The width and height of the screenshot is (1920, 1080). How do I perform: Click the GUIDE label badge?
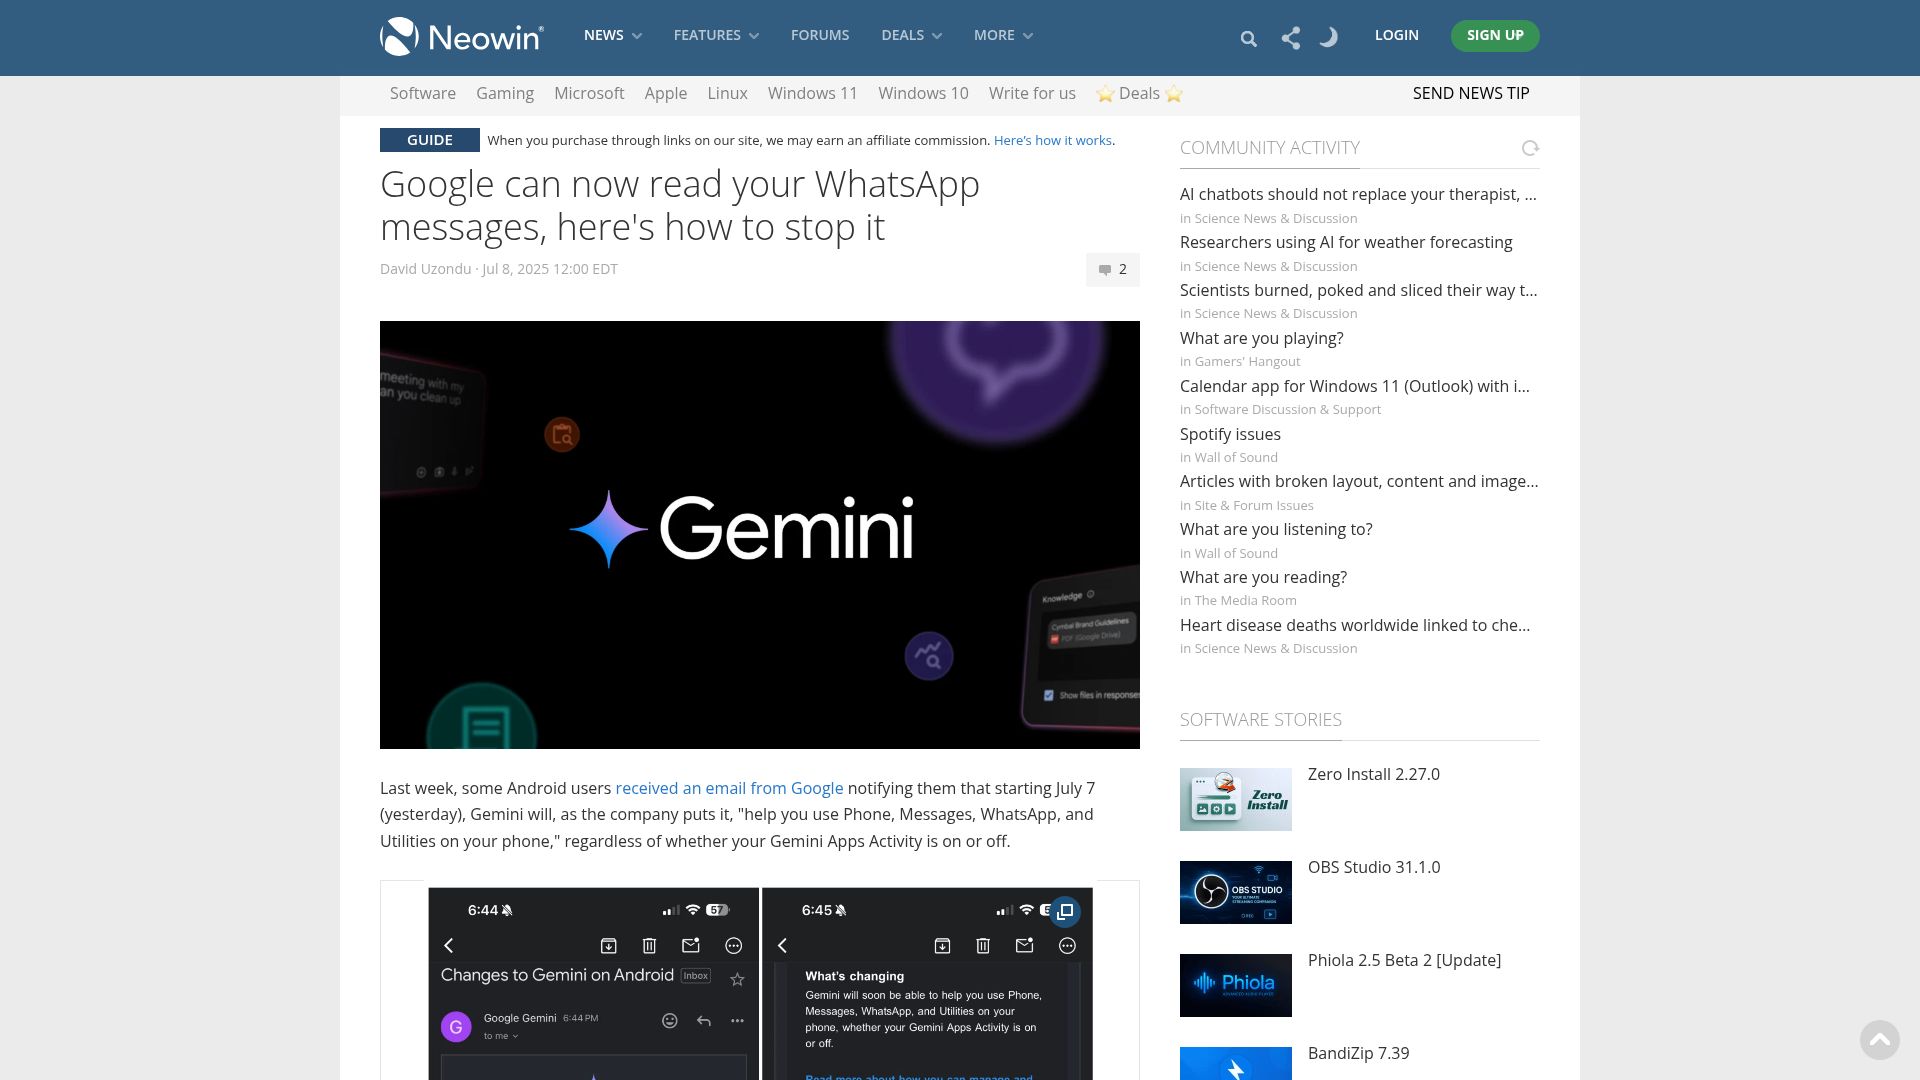tap(430, 140)
